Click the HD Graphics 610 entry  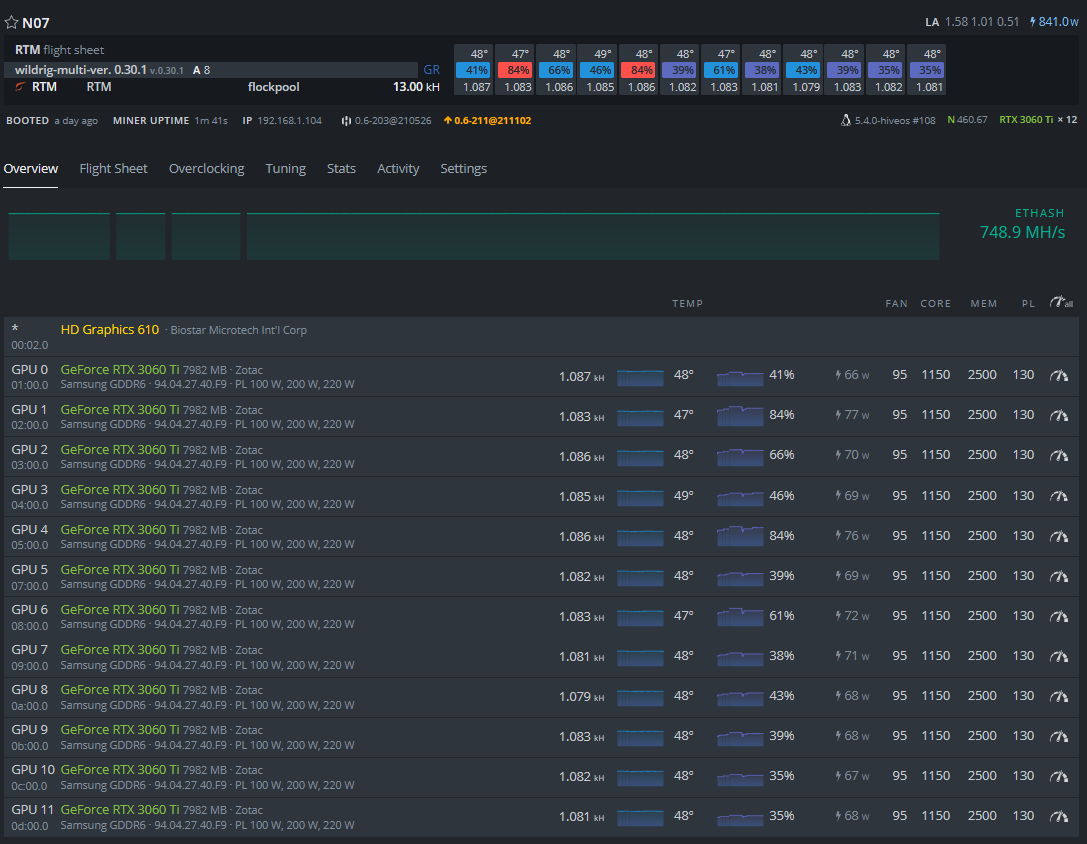click(110, 329)
